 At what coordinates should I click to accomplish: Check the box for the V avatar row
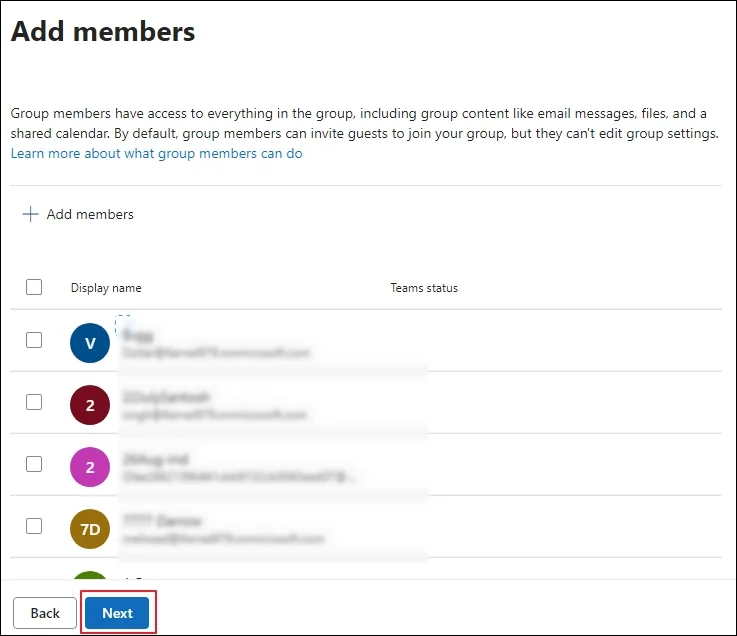point(34,340)
